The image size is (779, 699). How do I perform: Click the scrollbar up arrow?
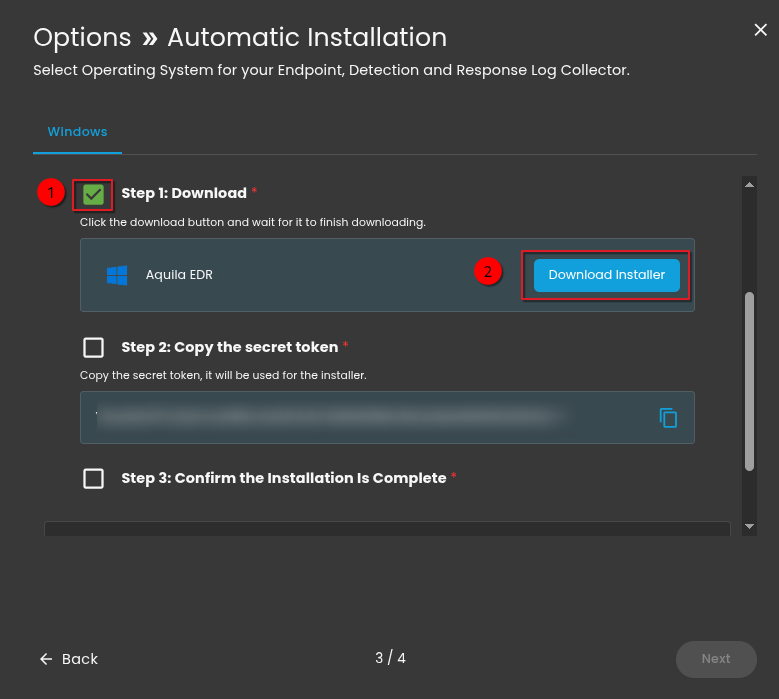(749, 183)
